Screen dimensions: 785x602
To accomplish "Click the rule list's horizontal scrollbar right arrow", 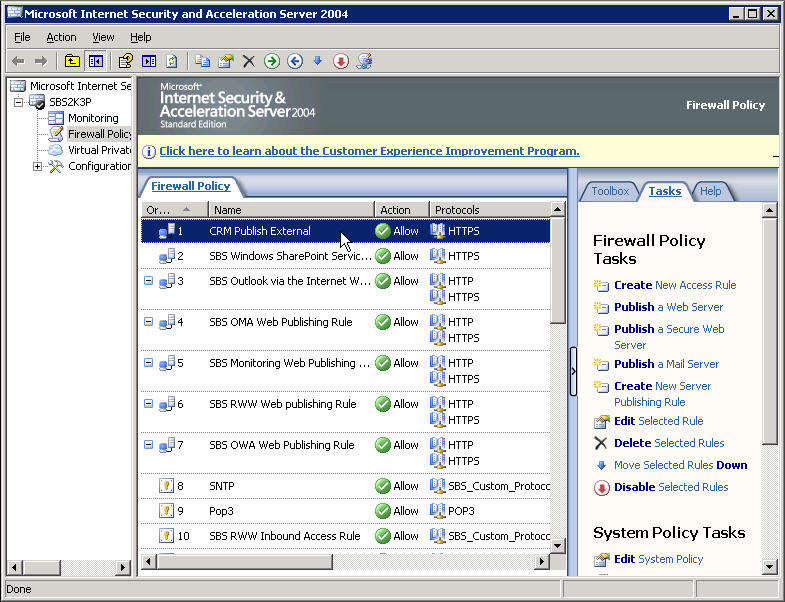I will (x=542, y=562).
